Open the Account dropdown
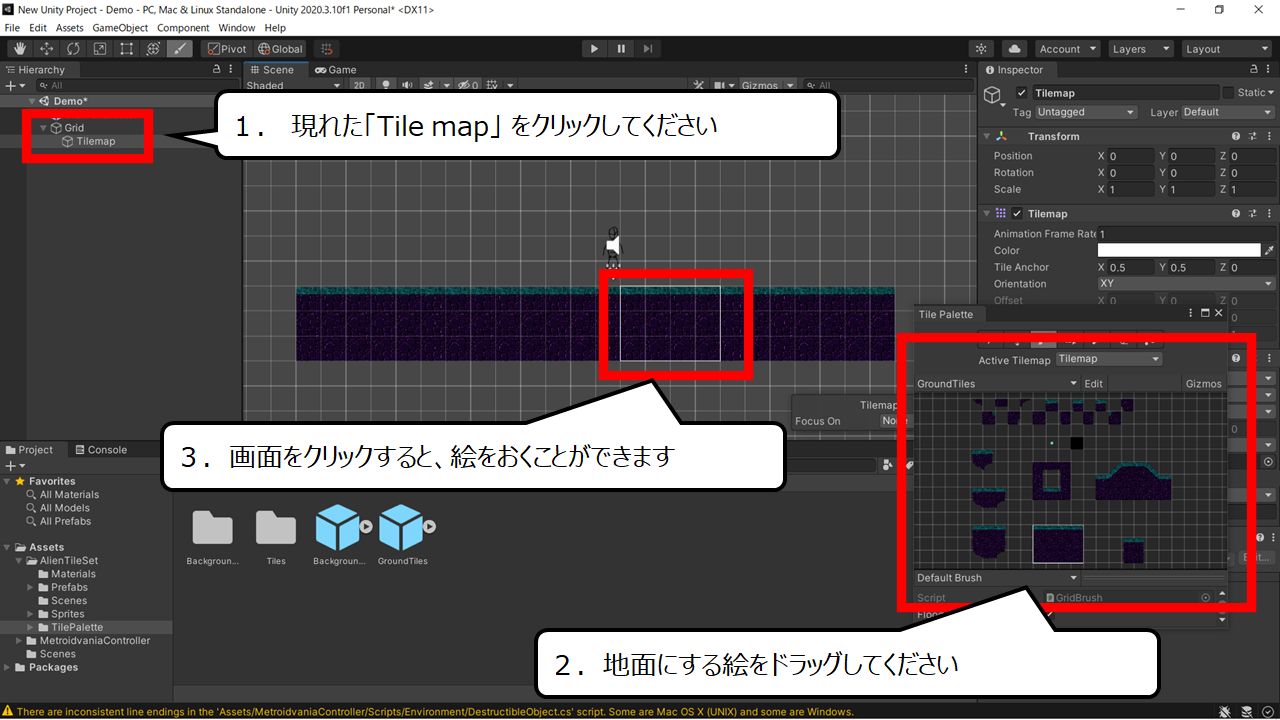 (x=1067, y=49)
